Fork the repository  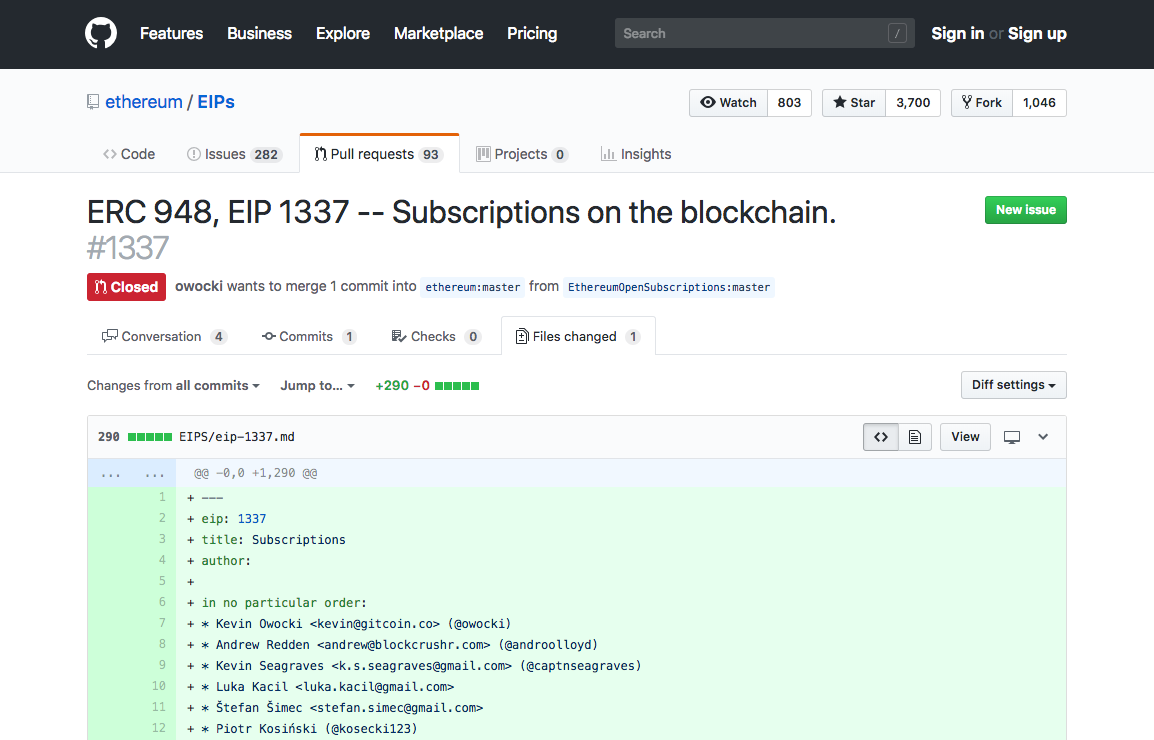click(x=982, y=103)
